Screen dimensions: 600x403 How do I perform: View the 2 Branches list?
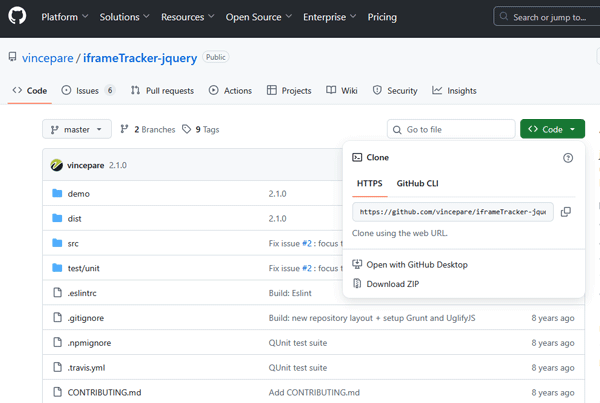[x=148, y=129]
